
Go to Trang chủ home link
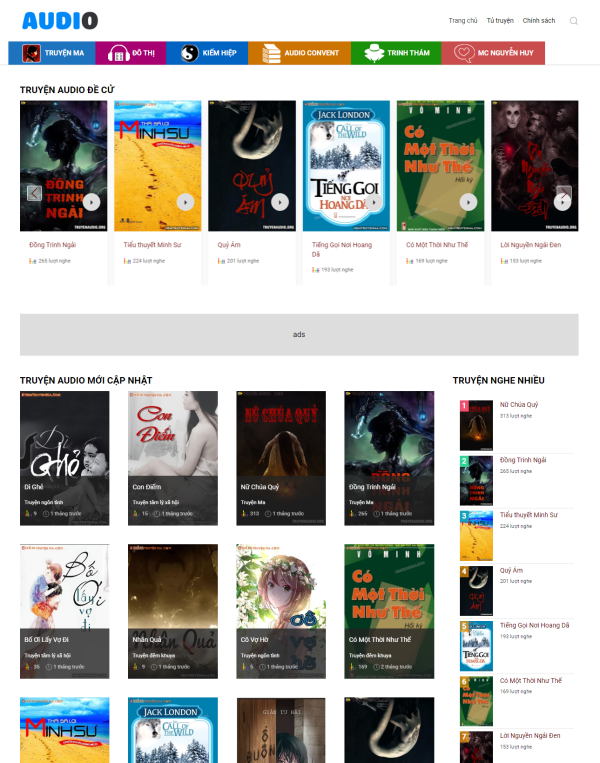[462, 21]
